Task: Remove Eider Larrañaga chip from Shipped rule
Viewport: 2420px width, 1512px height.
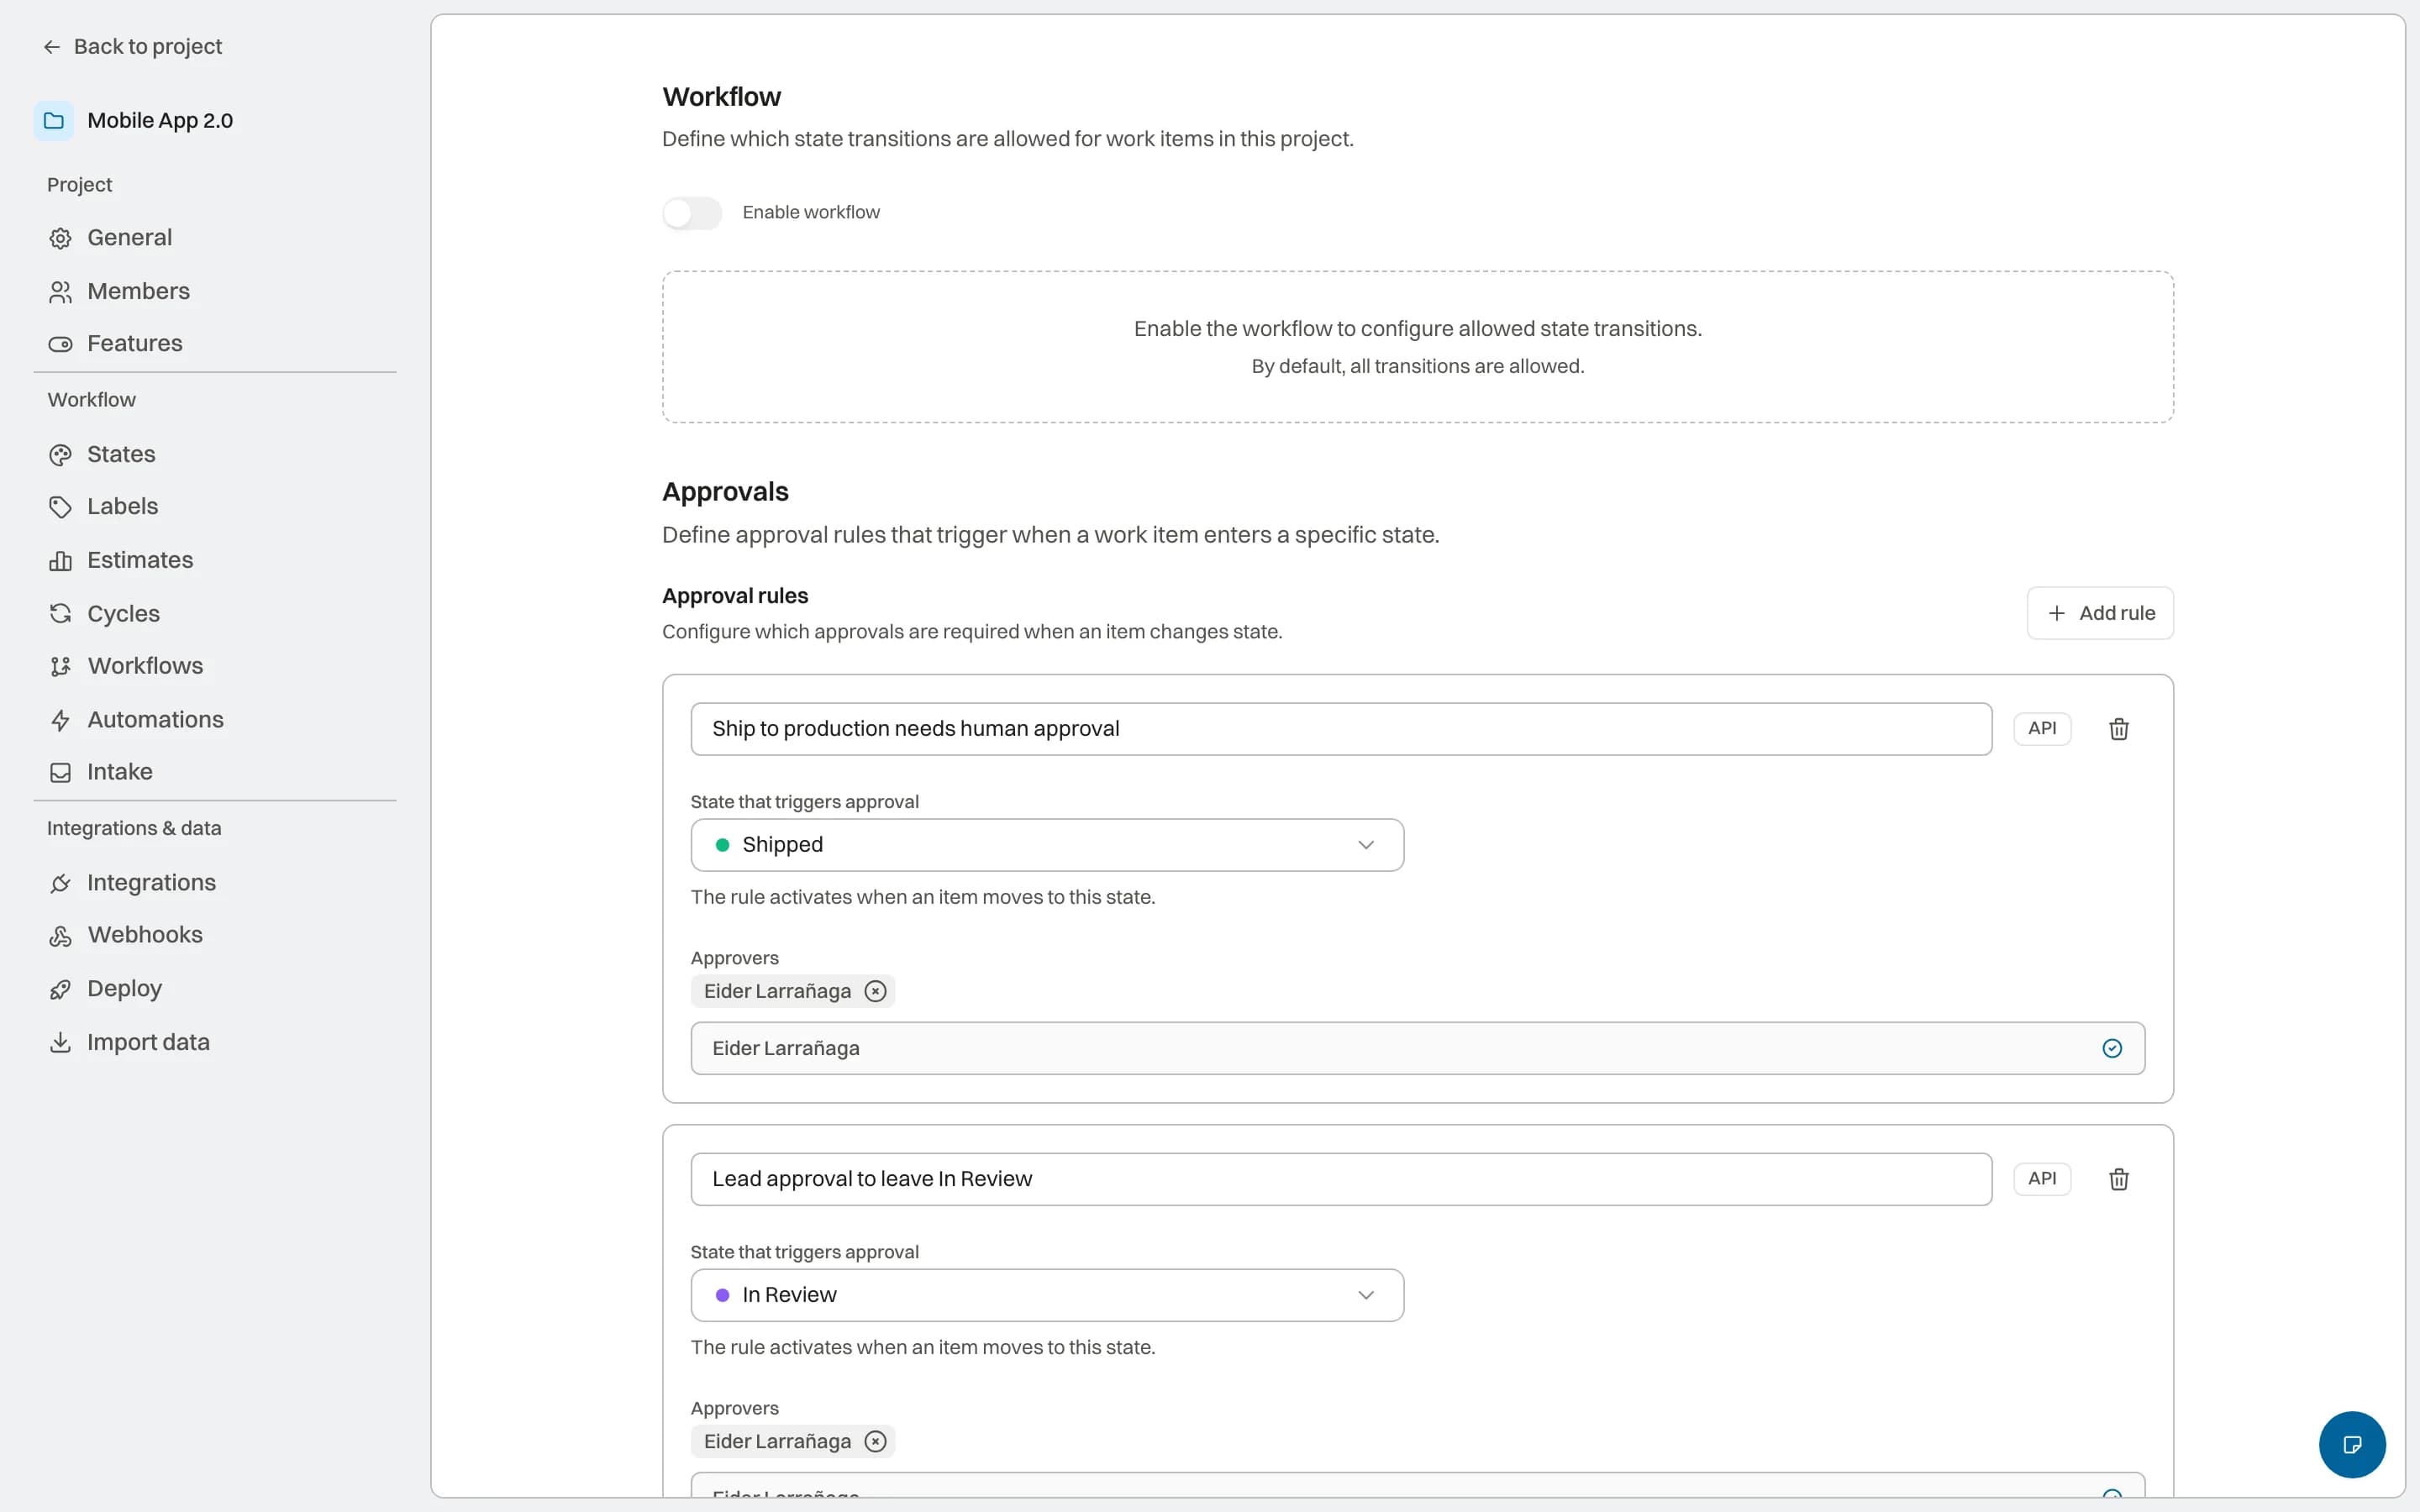Action: tap(875, 991)
